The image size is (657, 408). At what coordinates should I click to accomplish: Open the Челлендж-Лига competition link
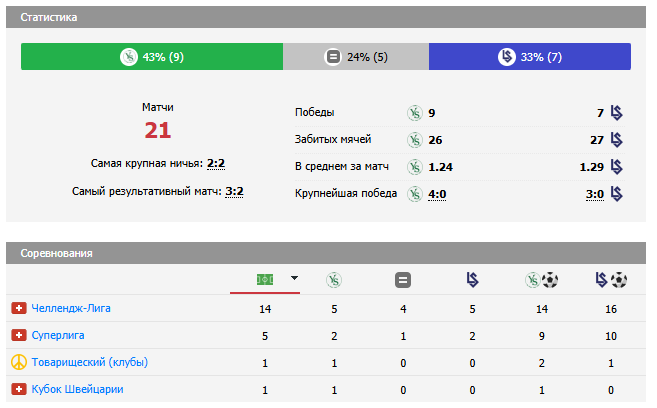71,308
